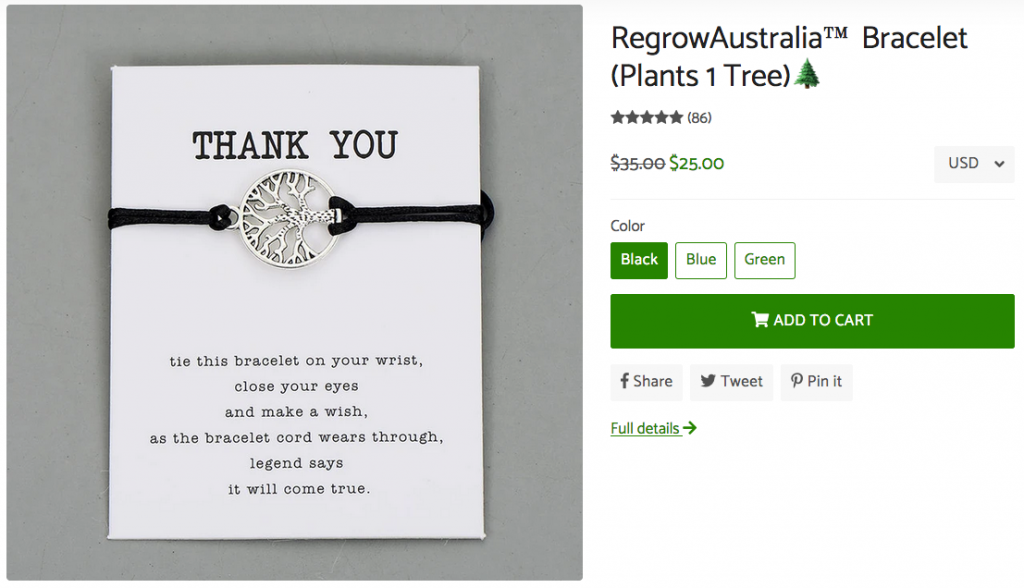Open the (86) reviews count
This screenshot has width=1024, height=588.
tap(699, 118)
